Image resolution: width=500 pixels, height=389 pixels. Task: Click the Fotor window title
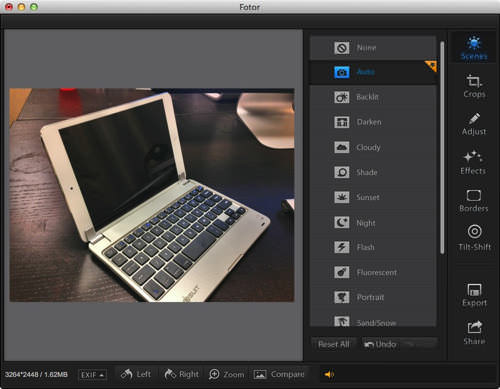(249, 7)
